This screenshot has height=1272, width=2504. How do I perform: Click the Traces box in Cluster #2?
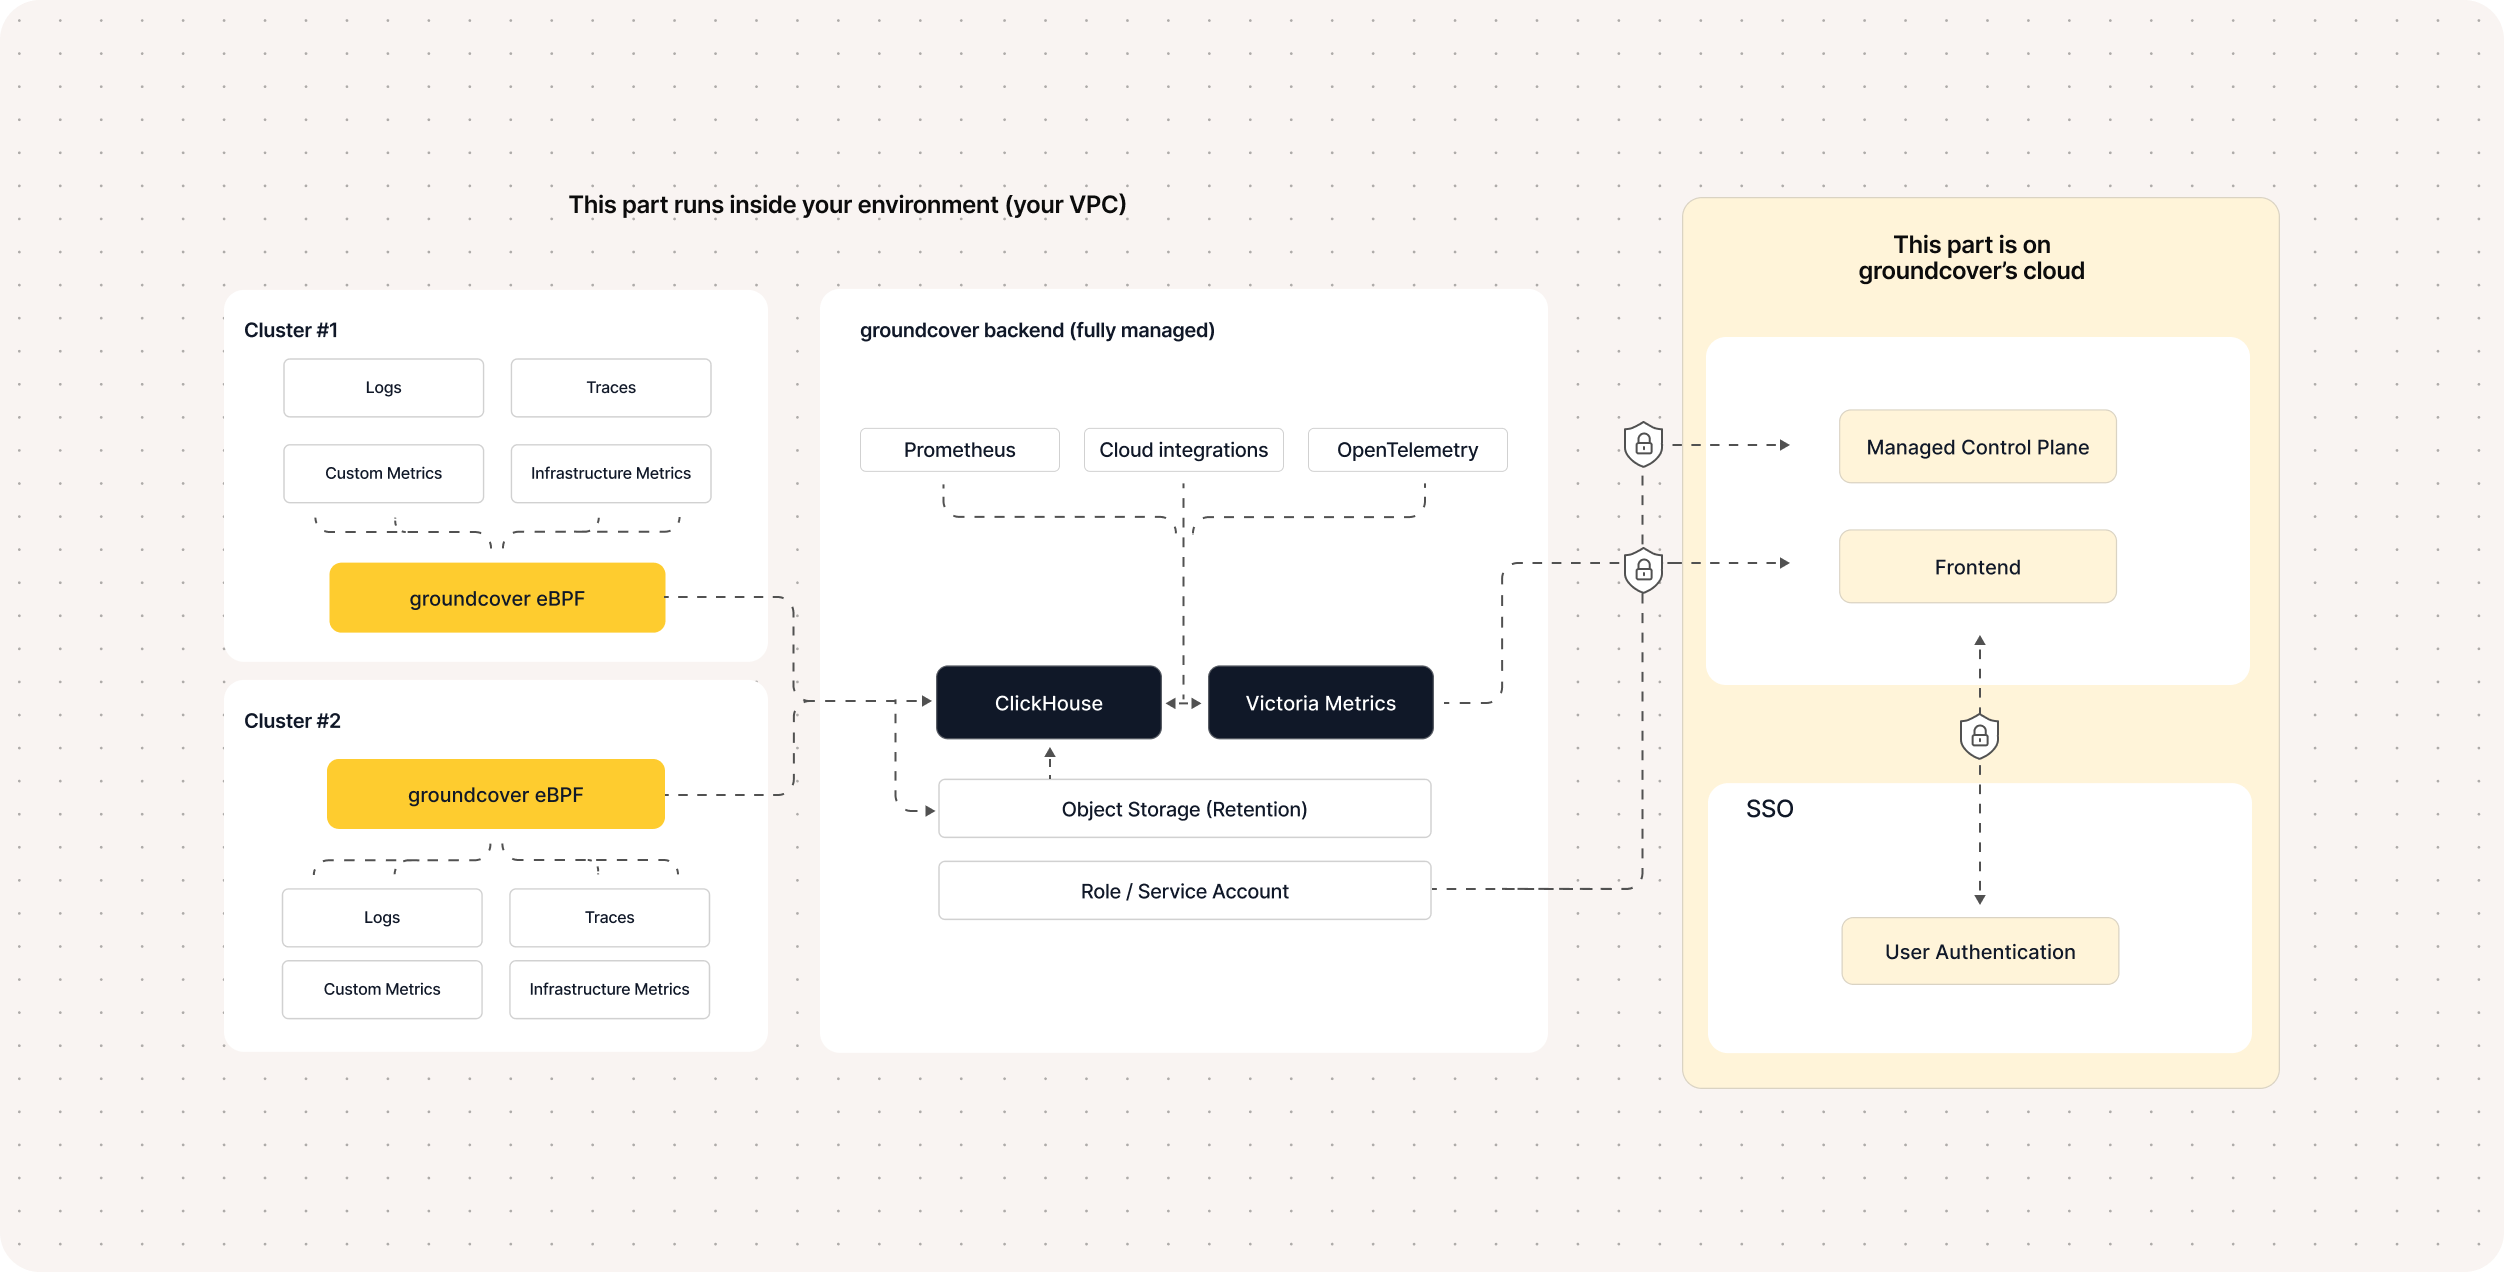coord(610,918)
